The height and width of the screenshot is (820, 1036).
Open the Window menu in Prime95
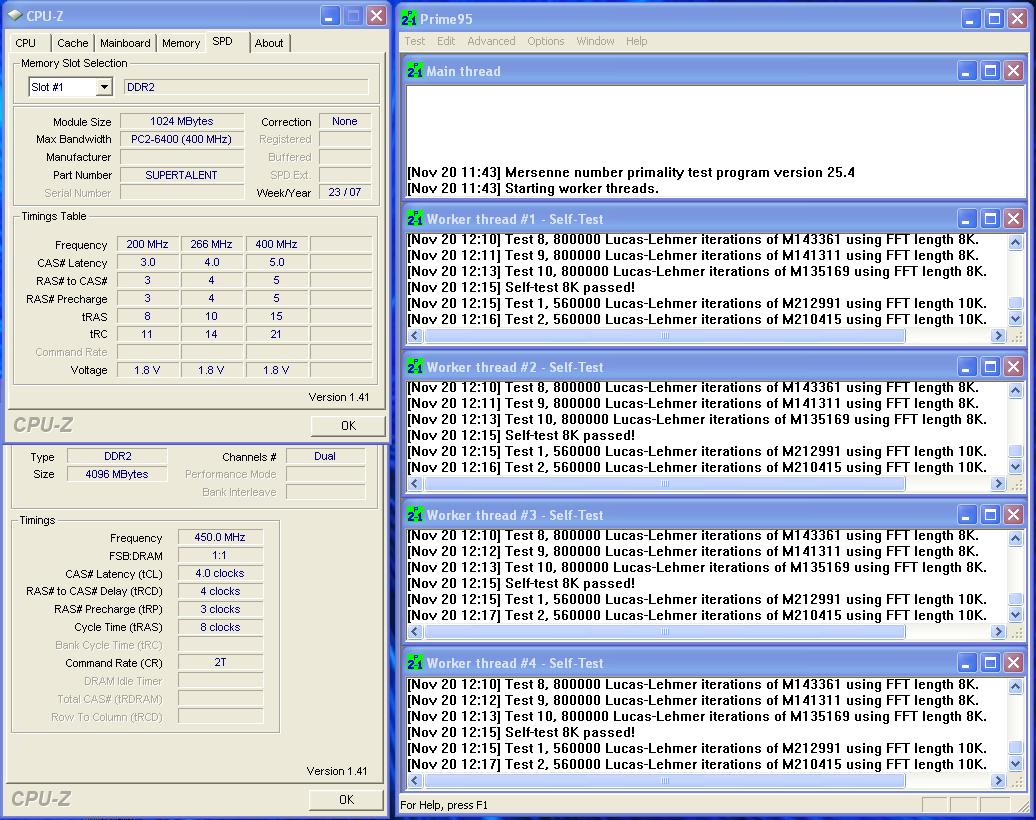click(x=595, y=41)
